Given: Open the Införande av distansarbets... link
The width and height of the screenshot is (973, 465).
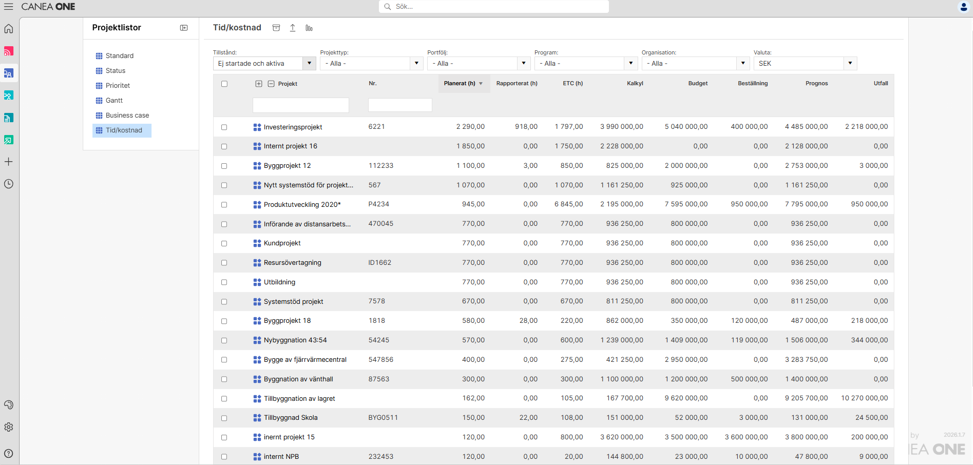Looking at the screenshot, I should (307, 224).
